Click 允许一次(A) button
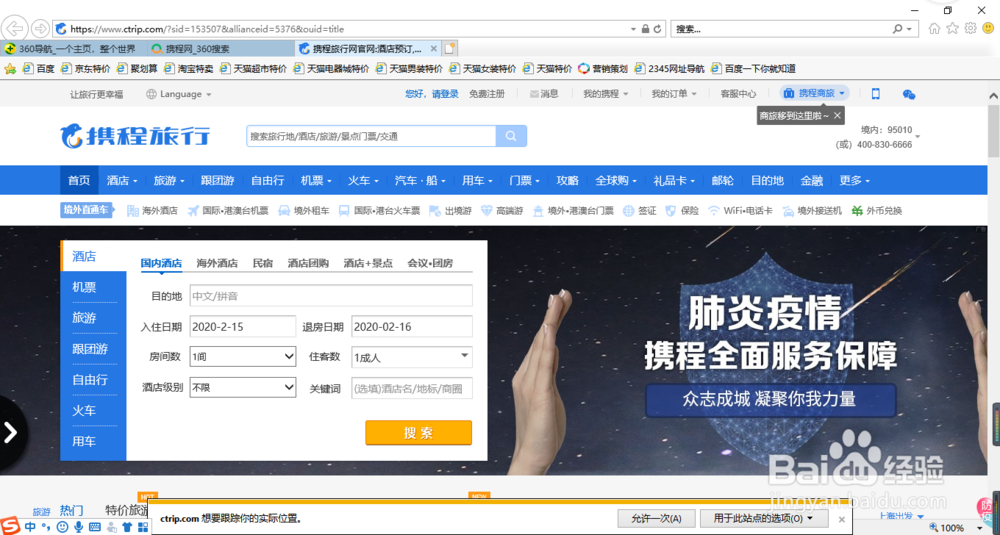The width and height of the screenshot is (1000, 535). pos(656,518)
